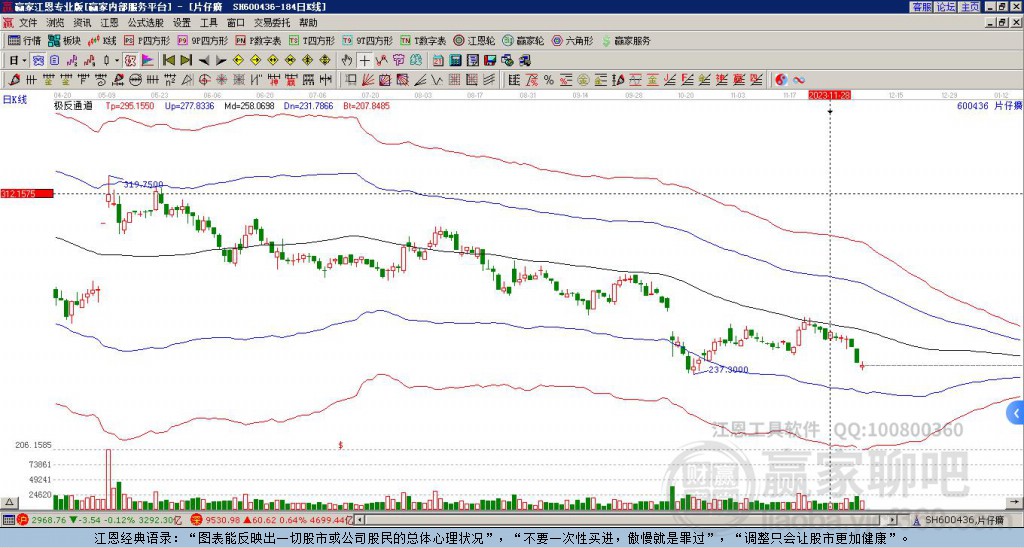Toggle the 极反通道 indicator icon
Screen dimensions: 1024x548
click(x=130, y=61)
